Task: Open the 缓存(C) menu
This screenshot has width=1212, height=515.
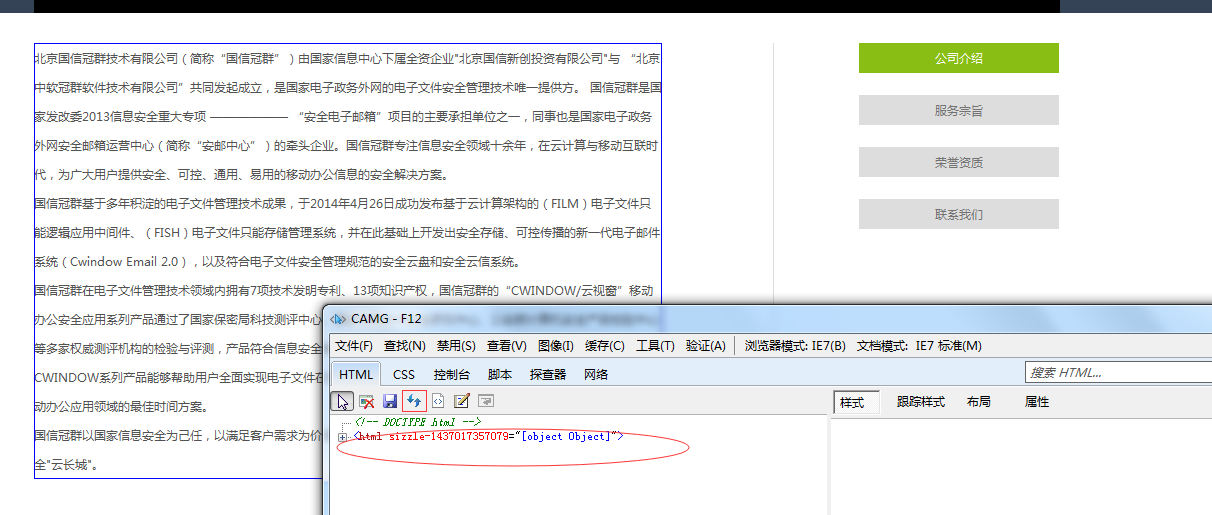Action: pyautogui.click(x=605, y=346)
